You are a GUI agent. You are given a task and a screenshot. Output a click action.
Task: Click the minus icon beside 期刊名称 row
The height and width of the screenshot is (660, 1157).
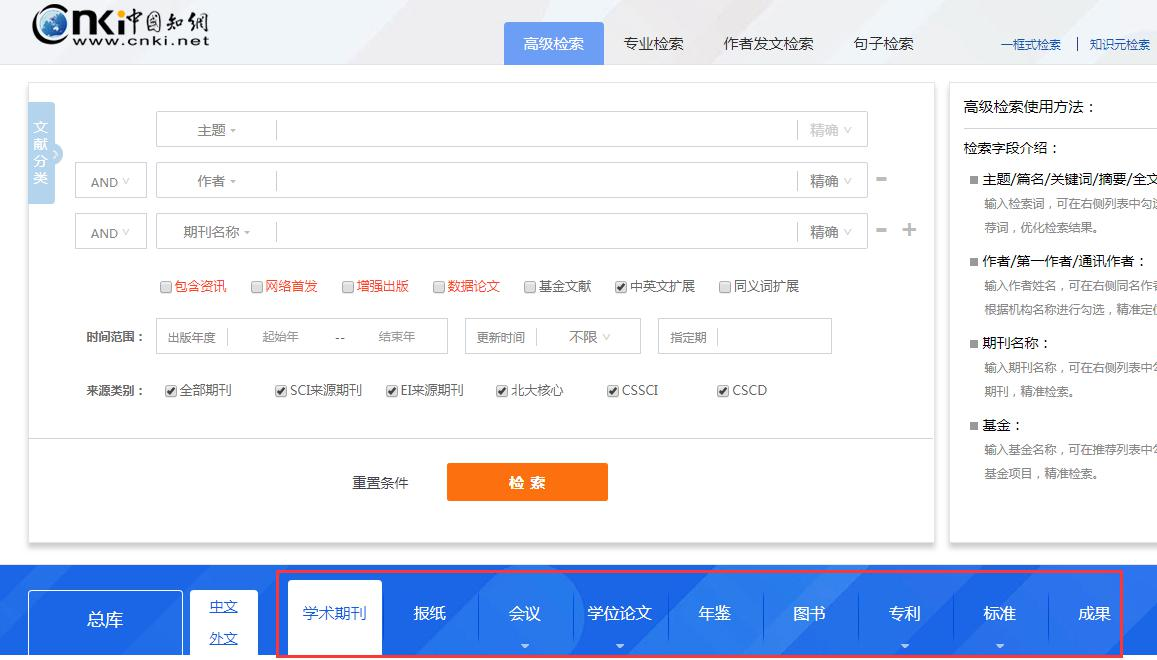click(x=880, y=229)
